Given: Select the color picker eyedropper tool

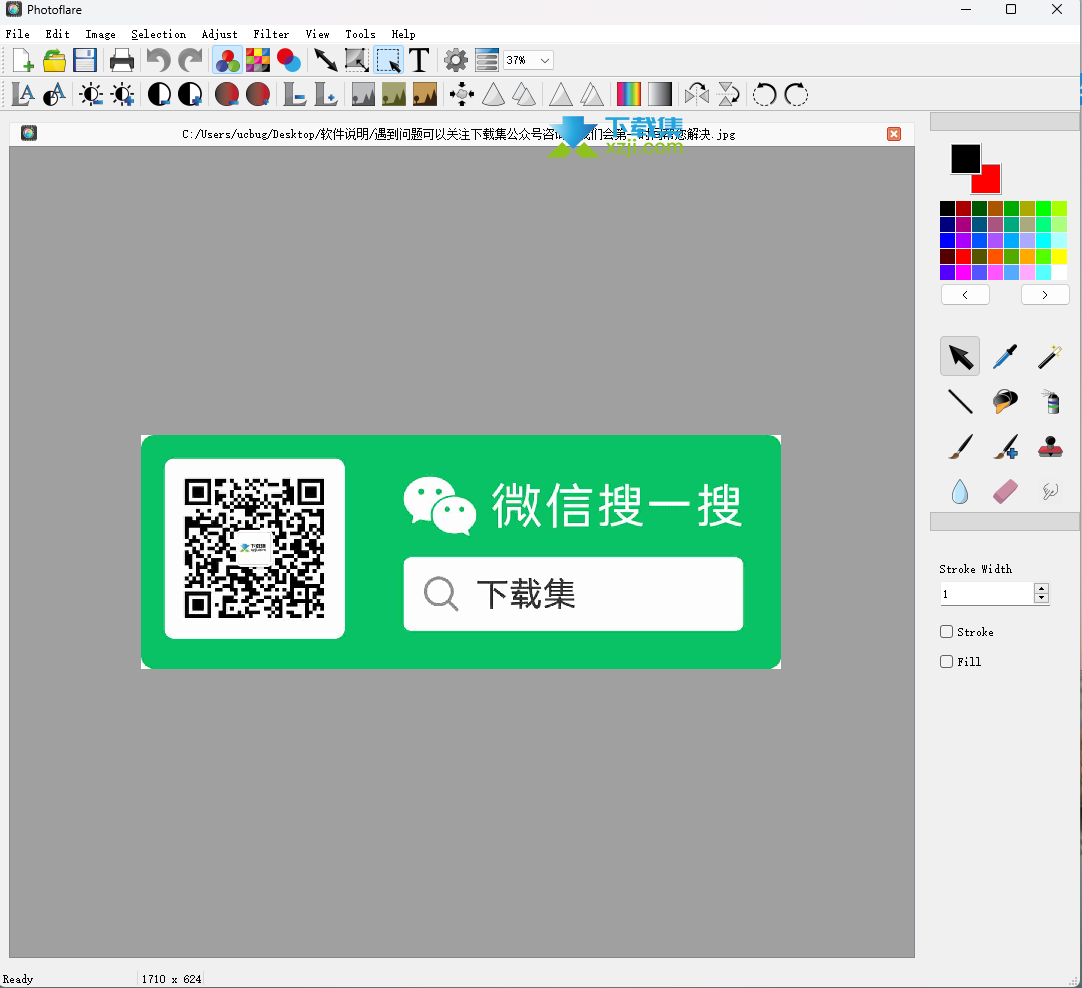Looking at the screenshot, I should [x=1005, y=356].
